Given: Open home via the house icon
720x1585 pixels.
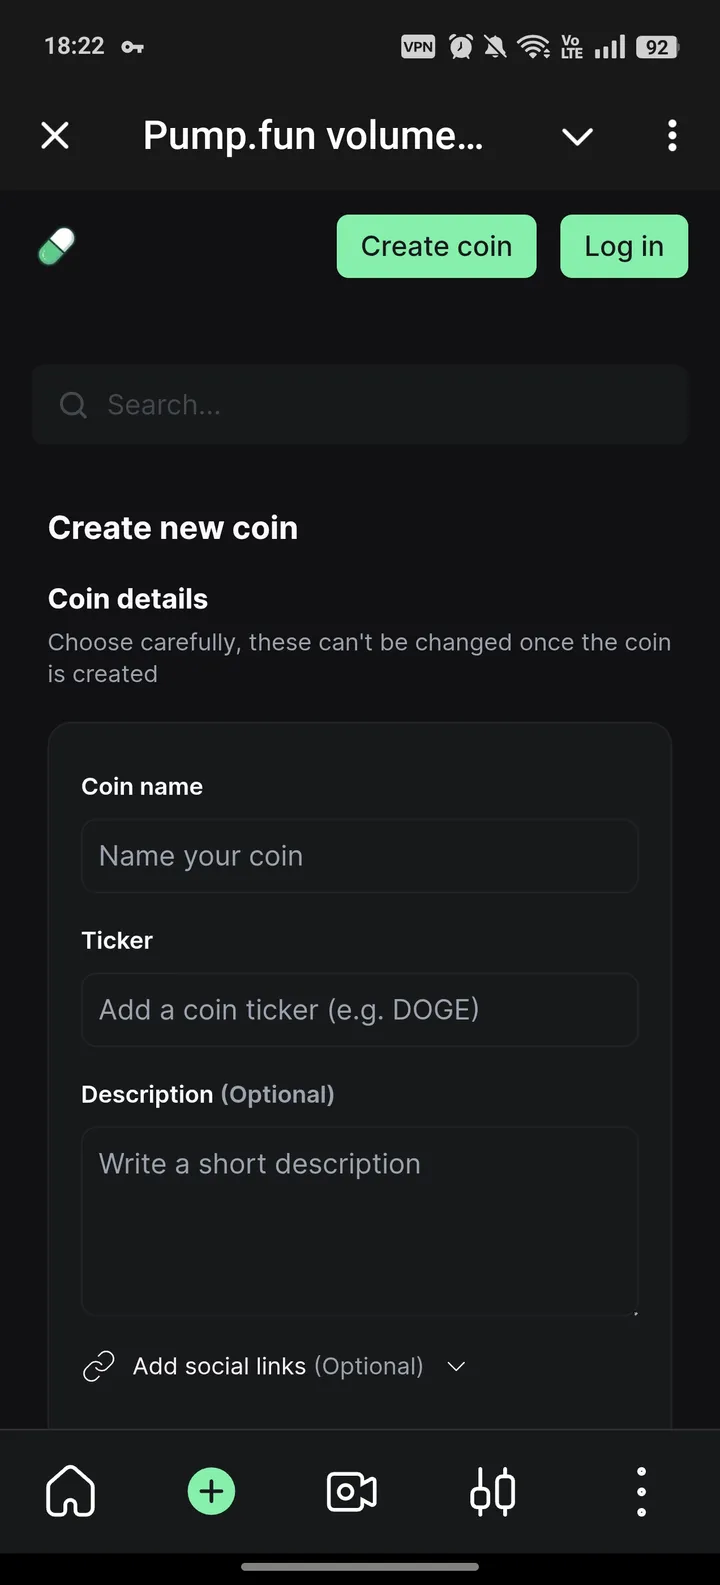Looking at the screenshot, I should coord(71,1492).
